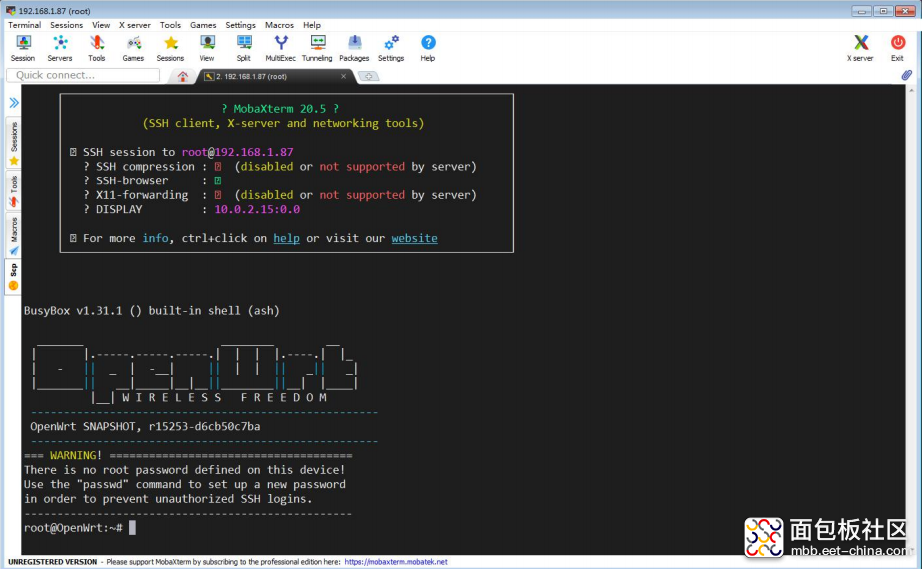Click the UNREGISTERED VERSION status text
This screenshot has height=569, width=922.
53,562
